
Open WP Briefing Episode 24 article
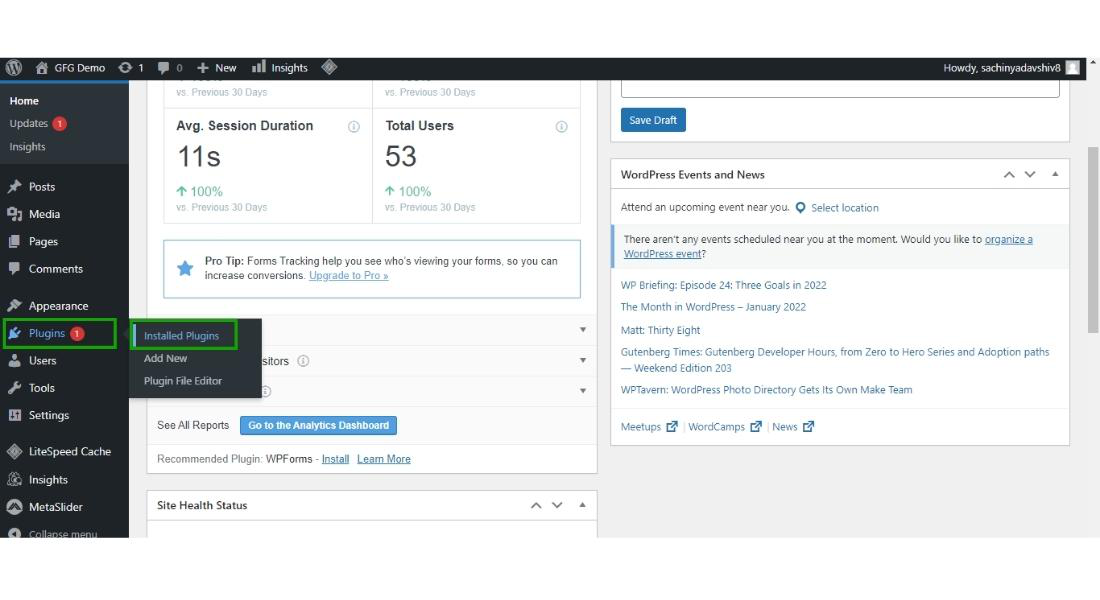coord(723,285)
